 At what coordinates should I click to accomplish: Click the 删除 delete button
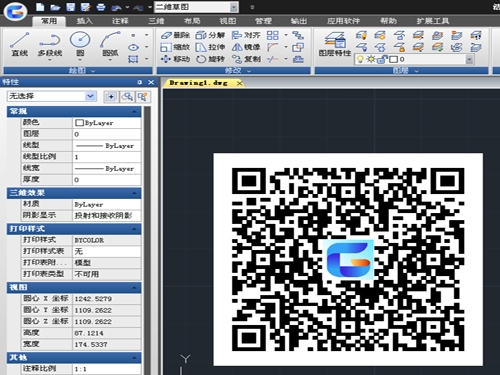point(175,35)
